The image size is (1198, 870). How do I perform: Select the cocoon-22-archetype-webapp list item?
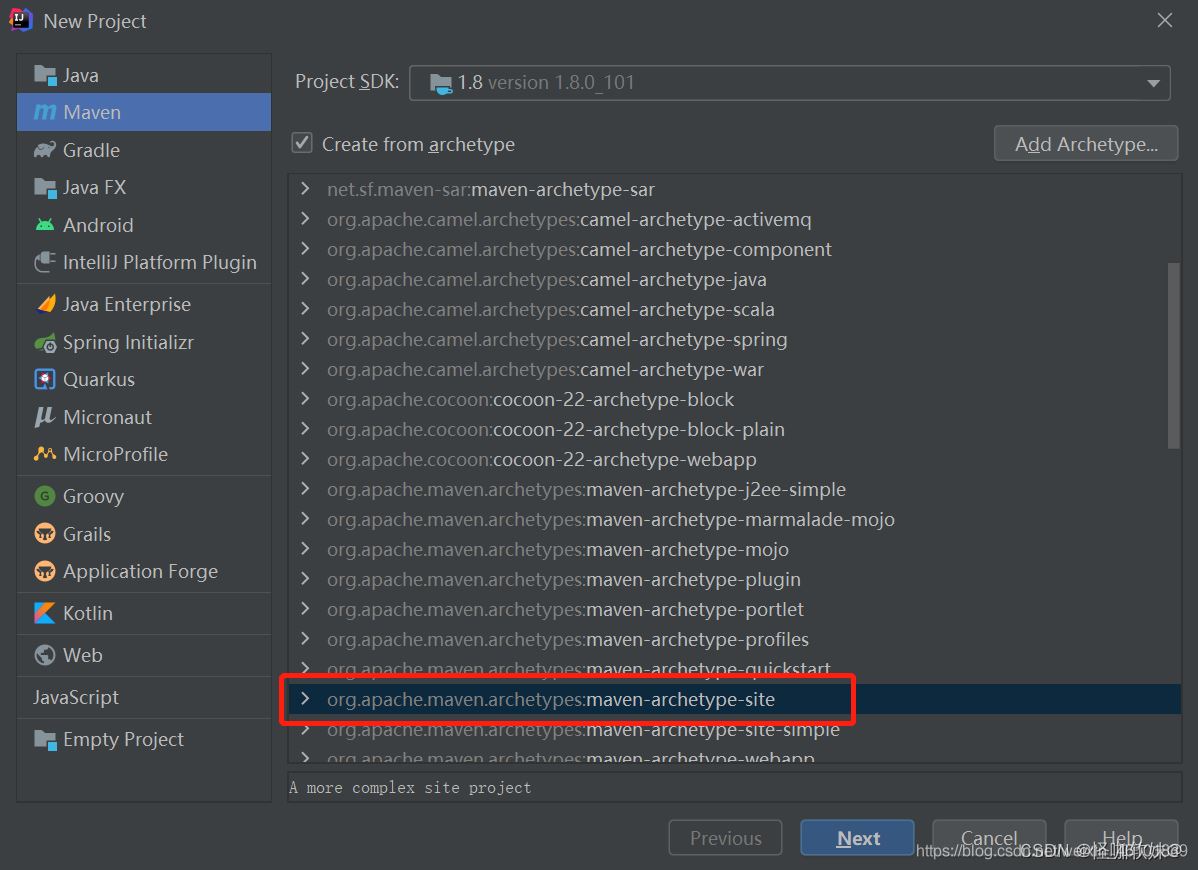click(x=624, y=459)
